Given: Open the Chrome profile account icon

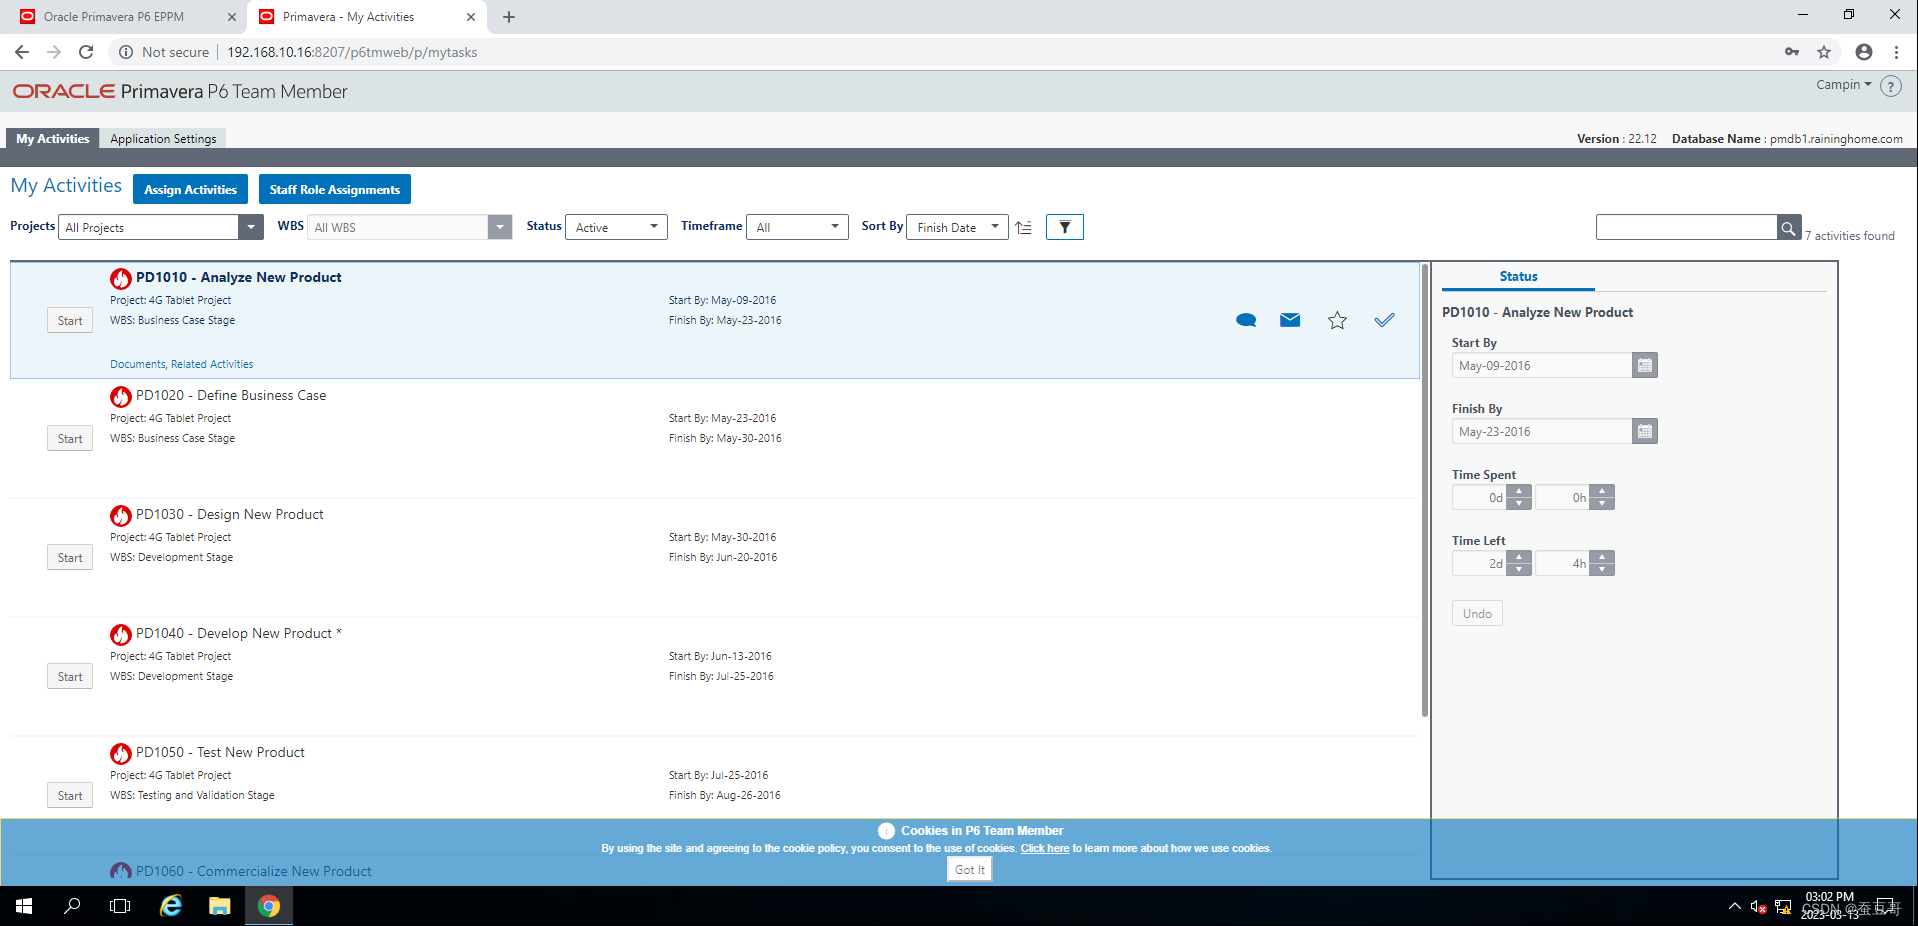Looking at the screenshot, I should 1864,52.
